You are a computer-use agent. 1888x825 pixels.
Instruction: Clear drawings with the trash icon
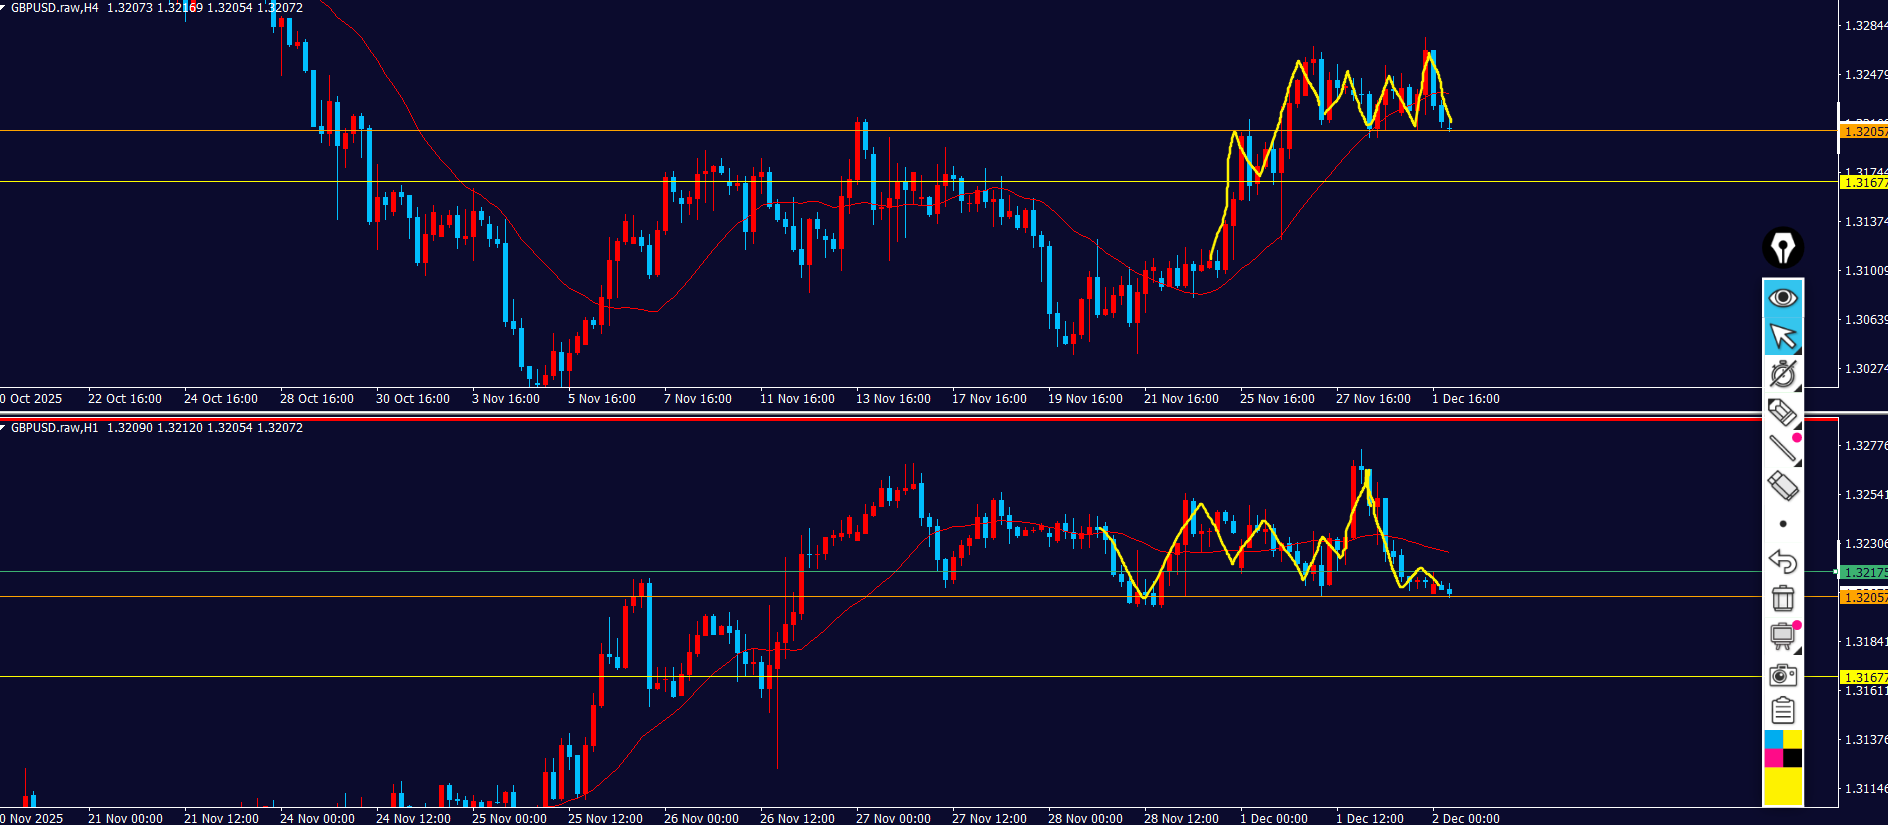pos(1782,598)
